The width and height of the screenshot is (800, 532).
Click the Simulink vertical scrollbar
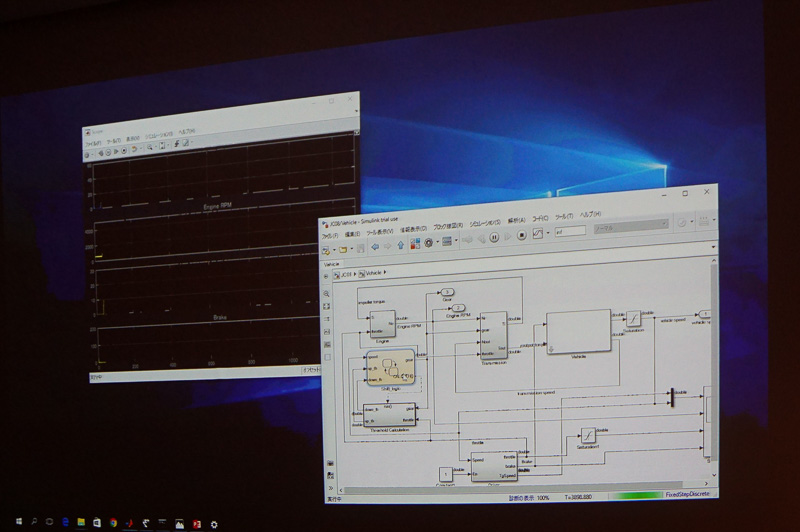[714, 362]
